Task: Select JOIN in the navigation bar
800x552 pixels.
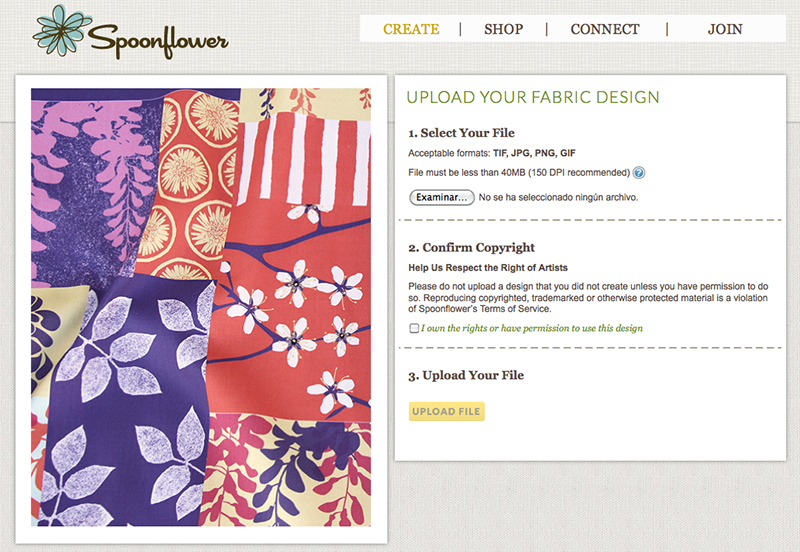Action: coord(725,29)
